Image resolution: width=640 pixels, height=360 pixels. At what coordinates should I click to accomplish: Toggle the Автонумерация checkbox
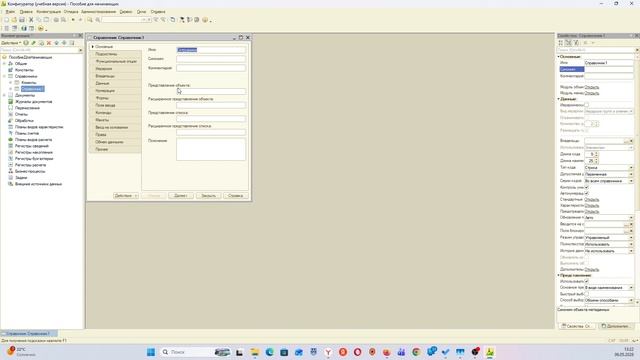pos(587,193)
